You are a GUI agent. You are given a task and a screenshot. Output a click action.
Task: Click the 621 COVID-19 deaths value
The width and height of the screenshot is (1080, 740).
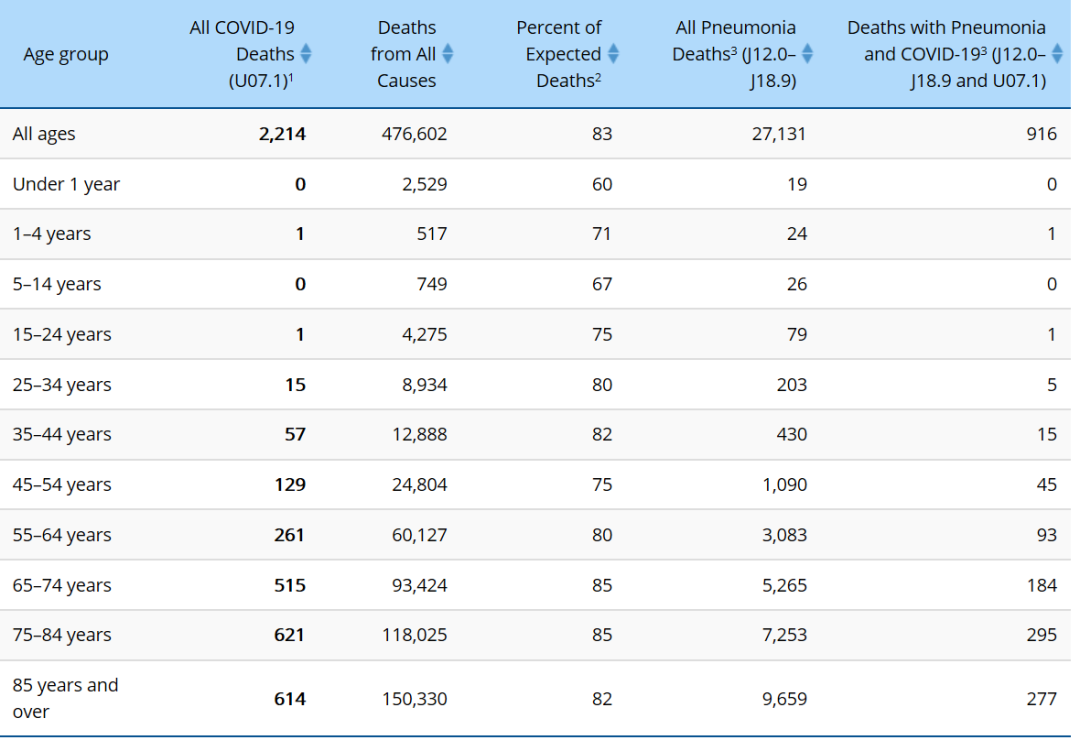pos(290,635)
